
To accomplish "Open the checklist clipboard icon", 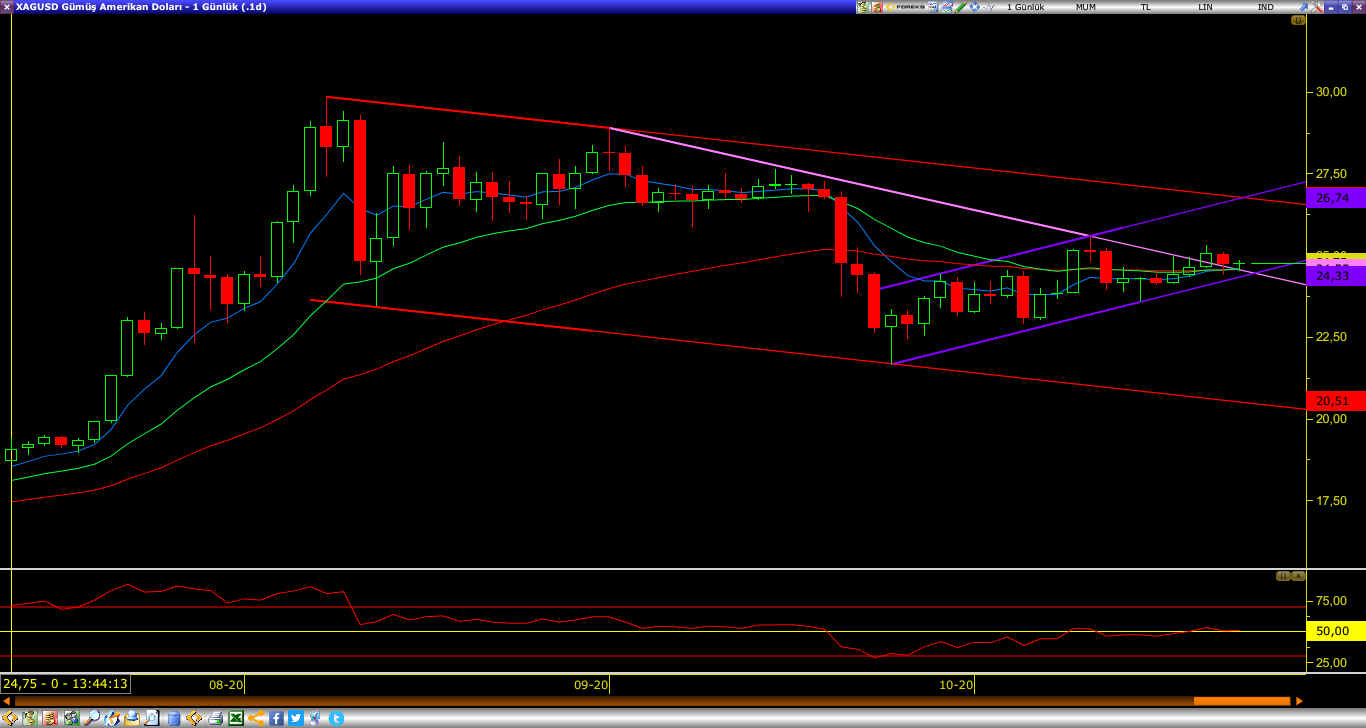I will click(315, 718).
